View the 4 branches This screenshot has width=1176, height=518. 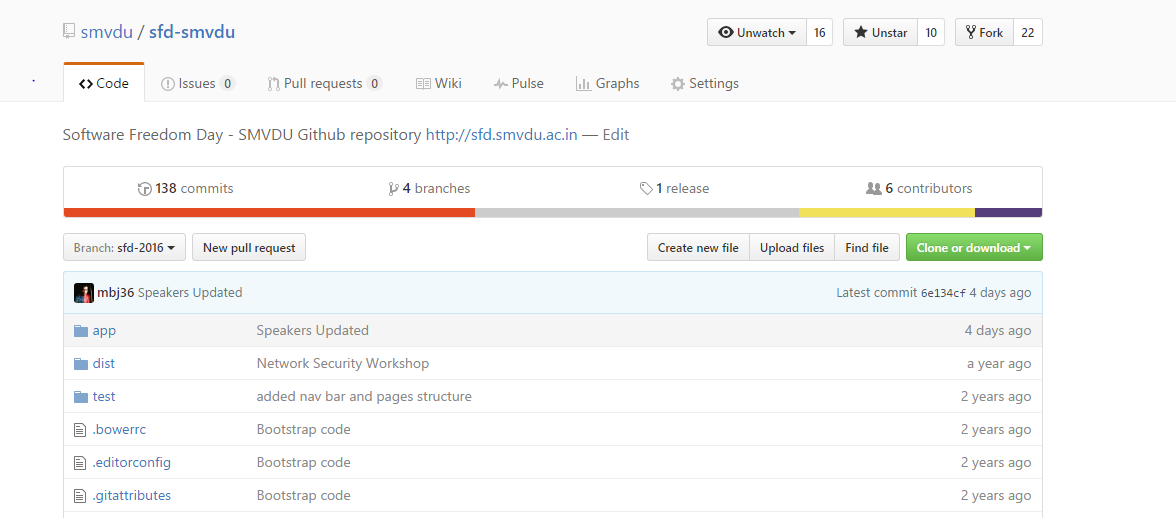pyautogui.click(x=429, y=189)
